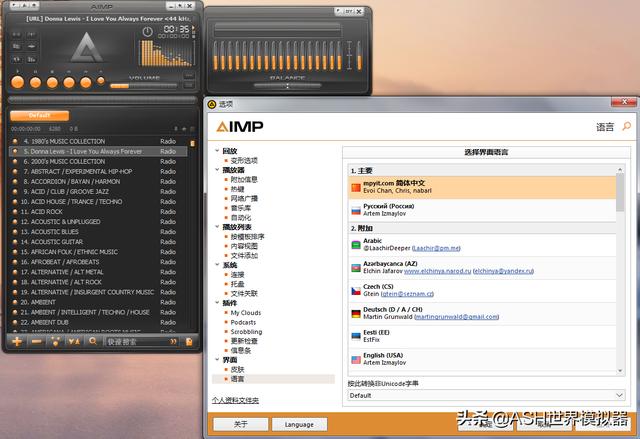The width and height of the screenshot is (640, 439).
Task: Click the BALANCE slider in equalizer window
Action: pos(287,86)
